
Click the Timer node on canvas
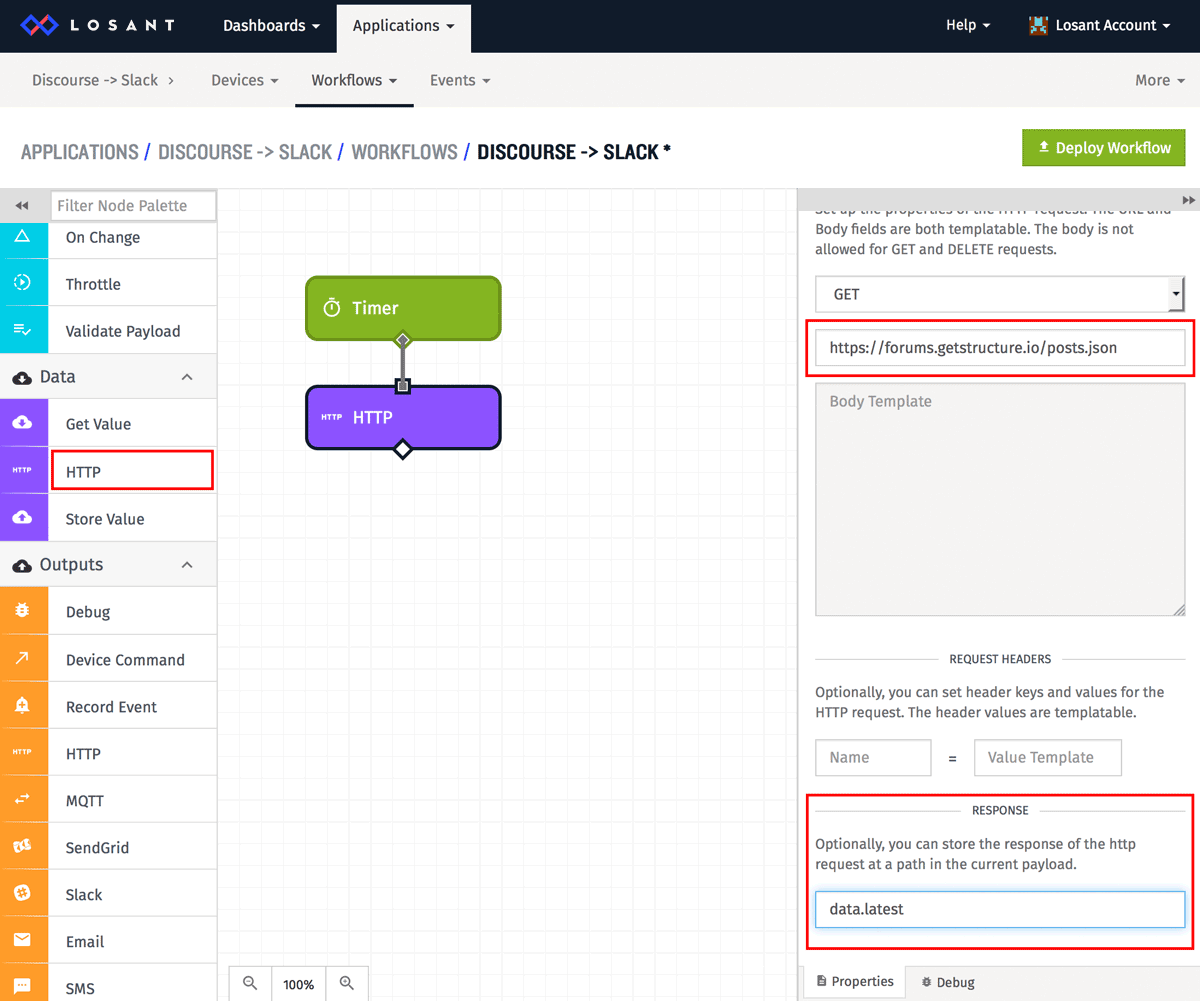403,308
